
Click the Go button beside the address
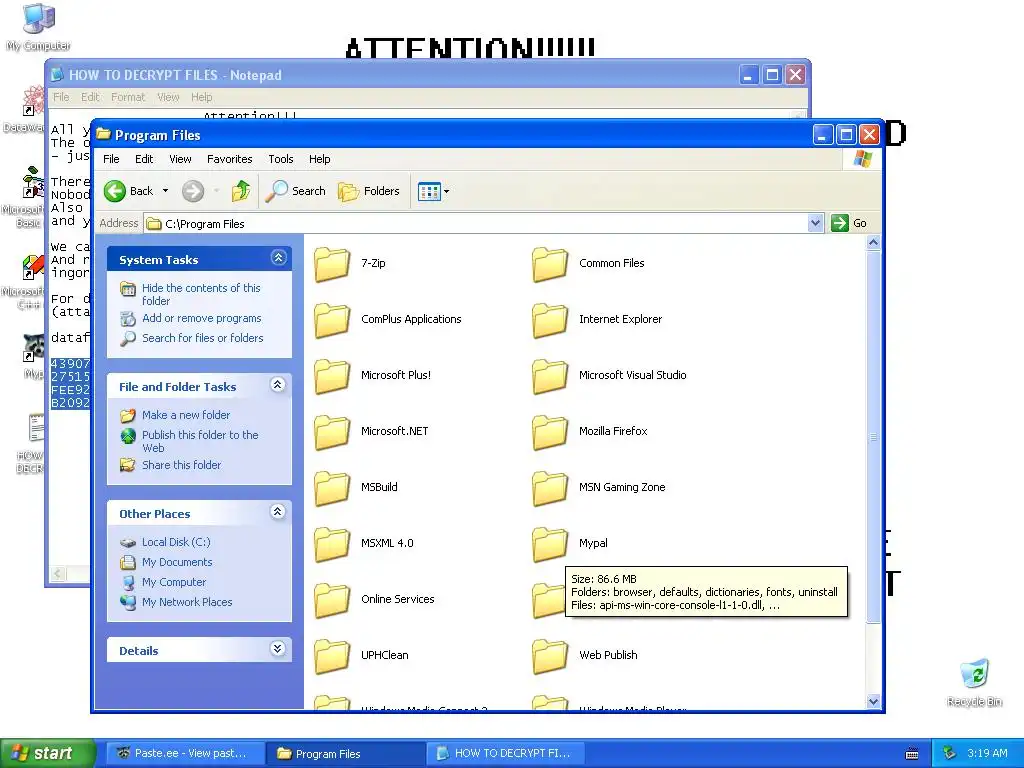click(x=849, y=223)
